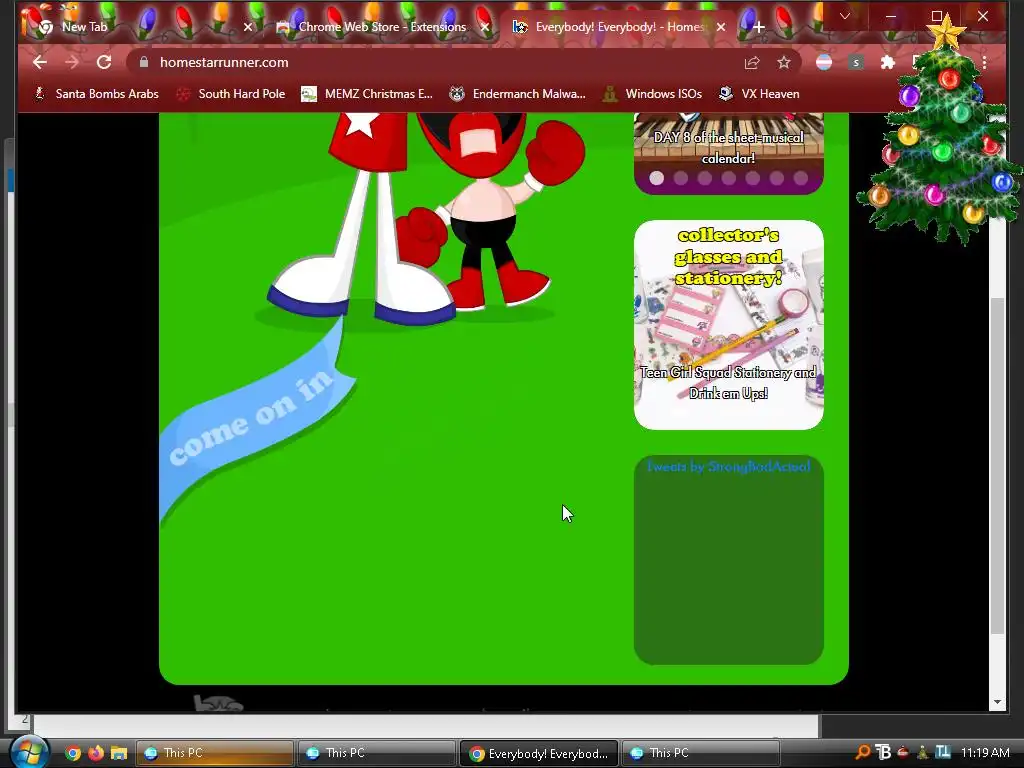Click the page vertical scrollbar thumb

pyautogui.click(x=997, y=466)
